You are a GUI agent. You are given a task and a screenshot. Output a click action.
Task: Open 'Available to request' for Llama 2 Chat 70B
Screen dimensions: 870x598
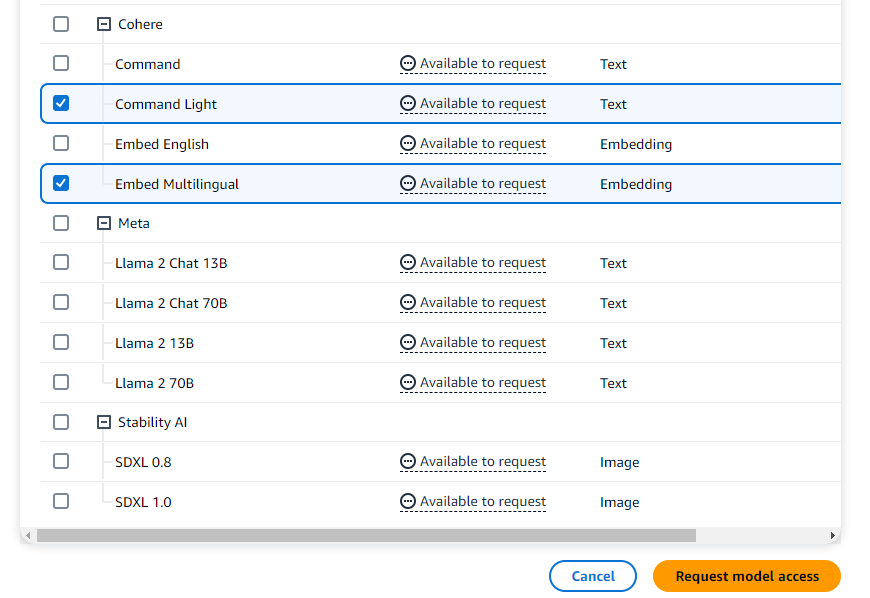click(483, 303)
